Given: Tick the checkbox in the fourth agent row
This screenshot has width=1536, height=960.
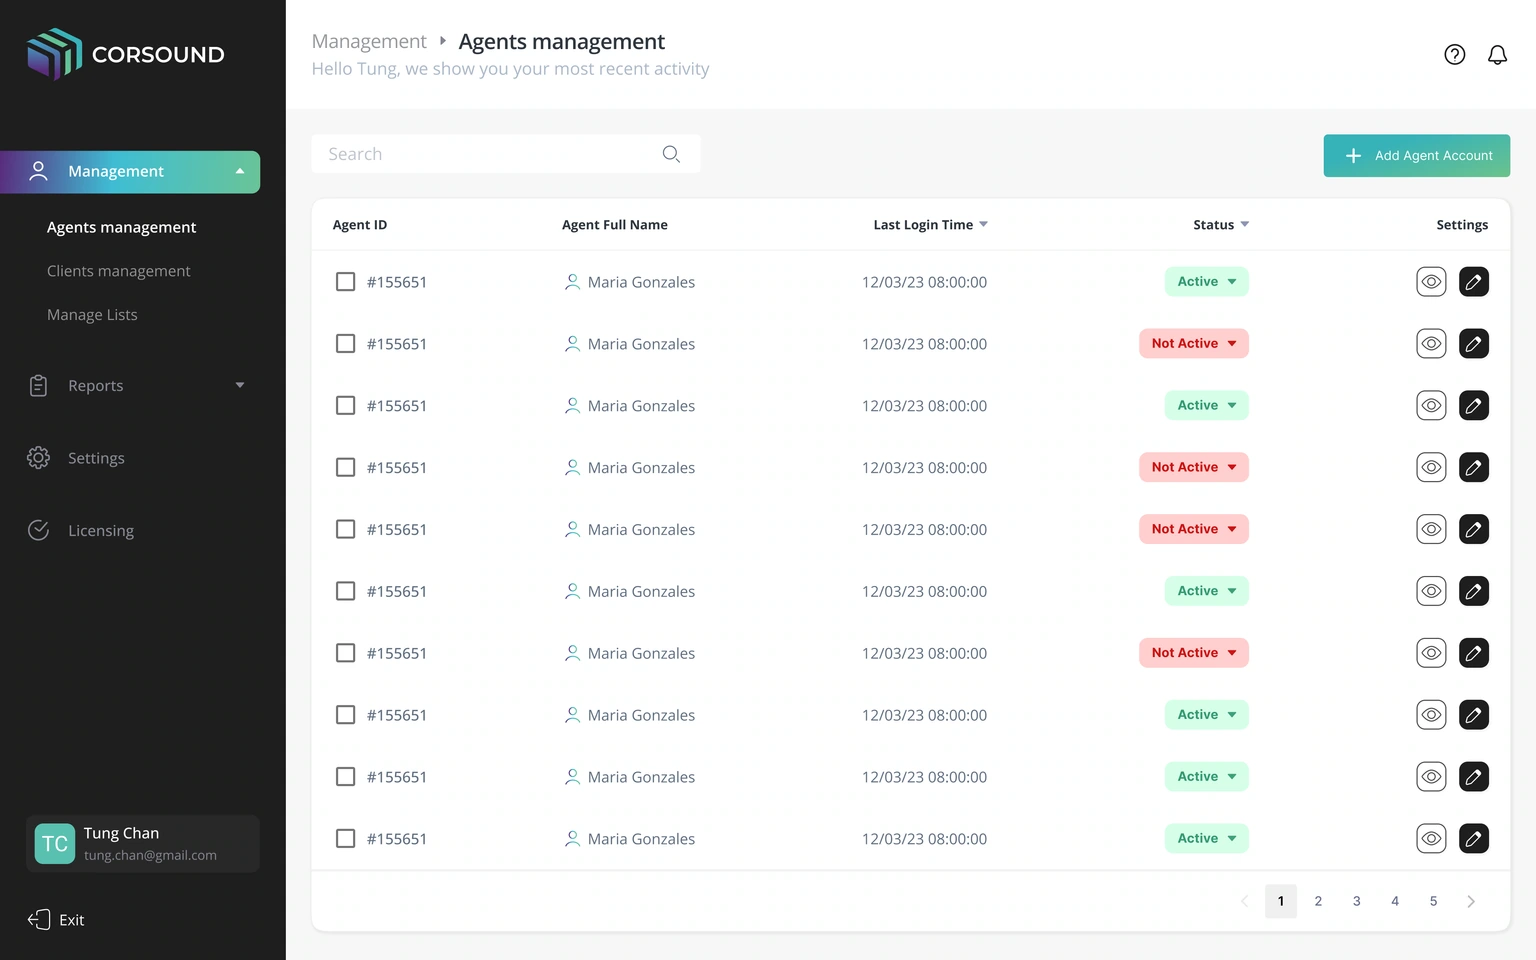Looking at the screenshot, I should click(x=345, y=467).
